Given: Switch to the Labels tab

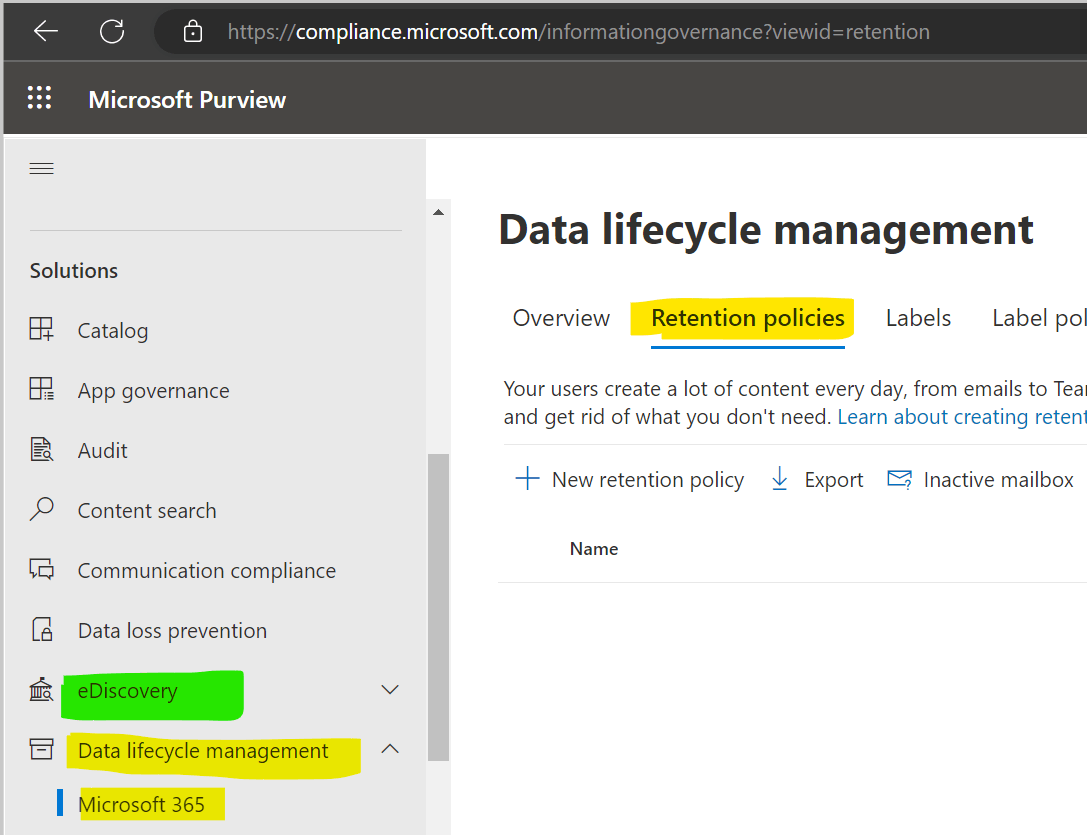Looking at the screenshot, I should tap(918, 318).
